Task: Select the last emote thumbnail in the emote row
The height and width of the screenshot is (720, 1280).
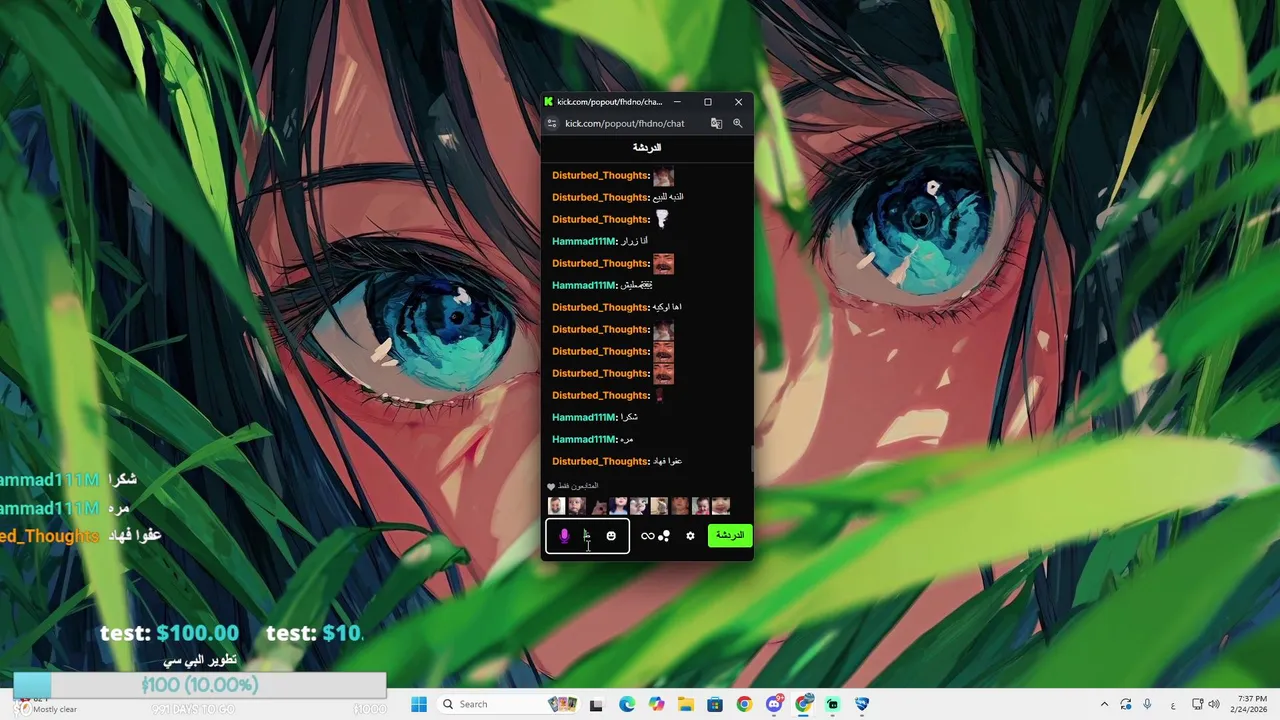Action: [x=721, y=506]
